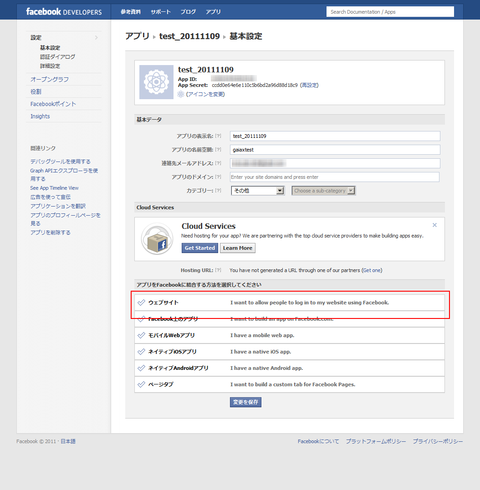Image resolution: width=480 pixels, height=490 pixels.
Task: Open the アプリ top navigation item
Action: (x=213, y=12)
